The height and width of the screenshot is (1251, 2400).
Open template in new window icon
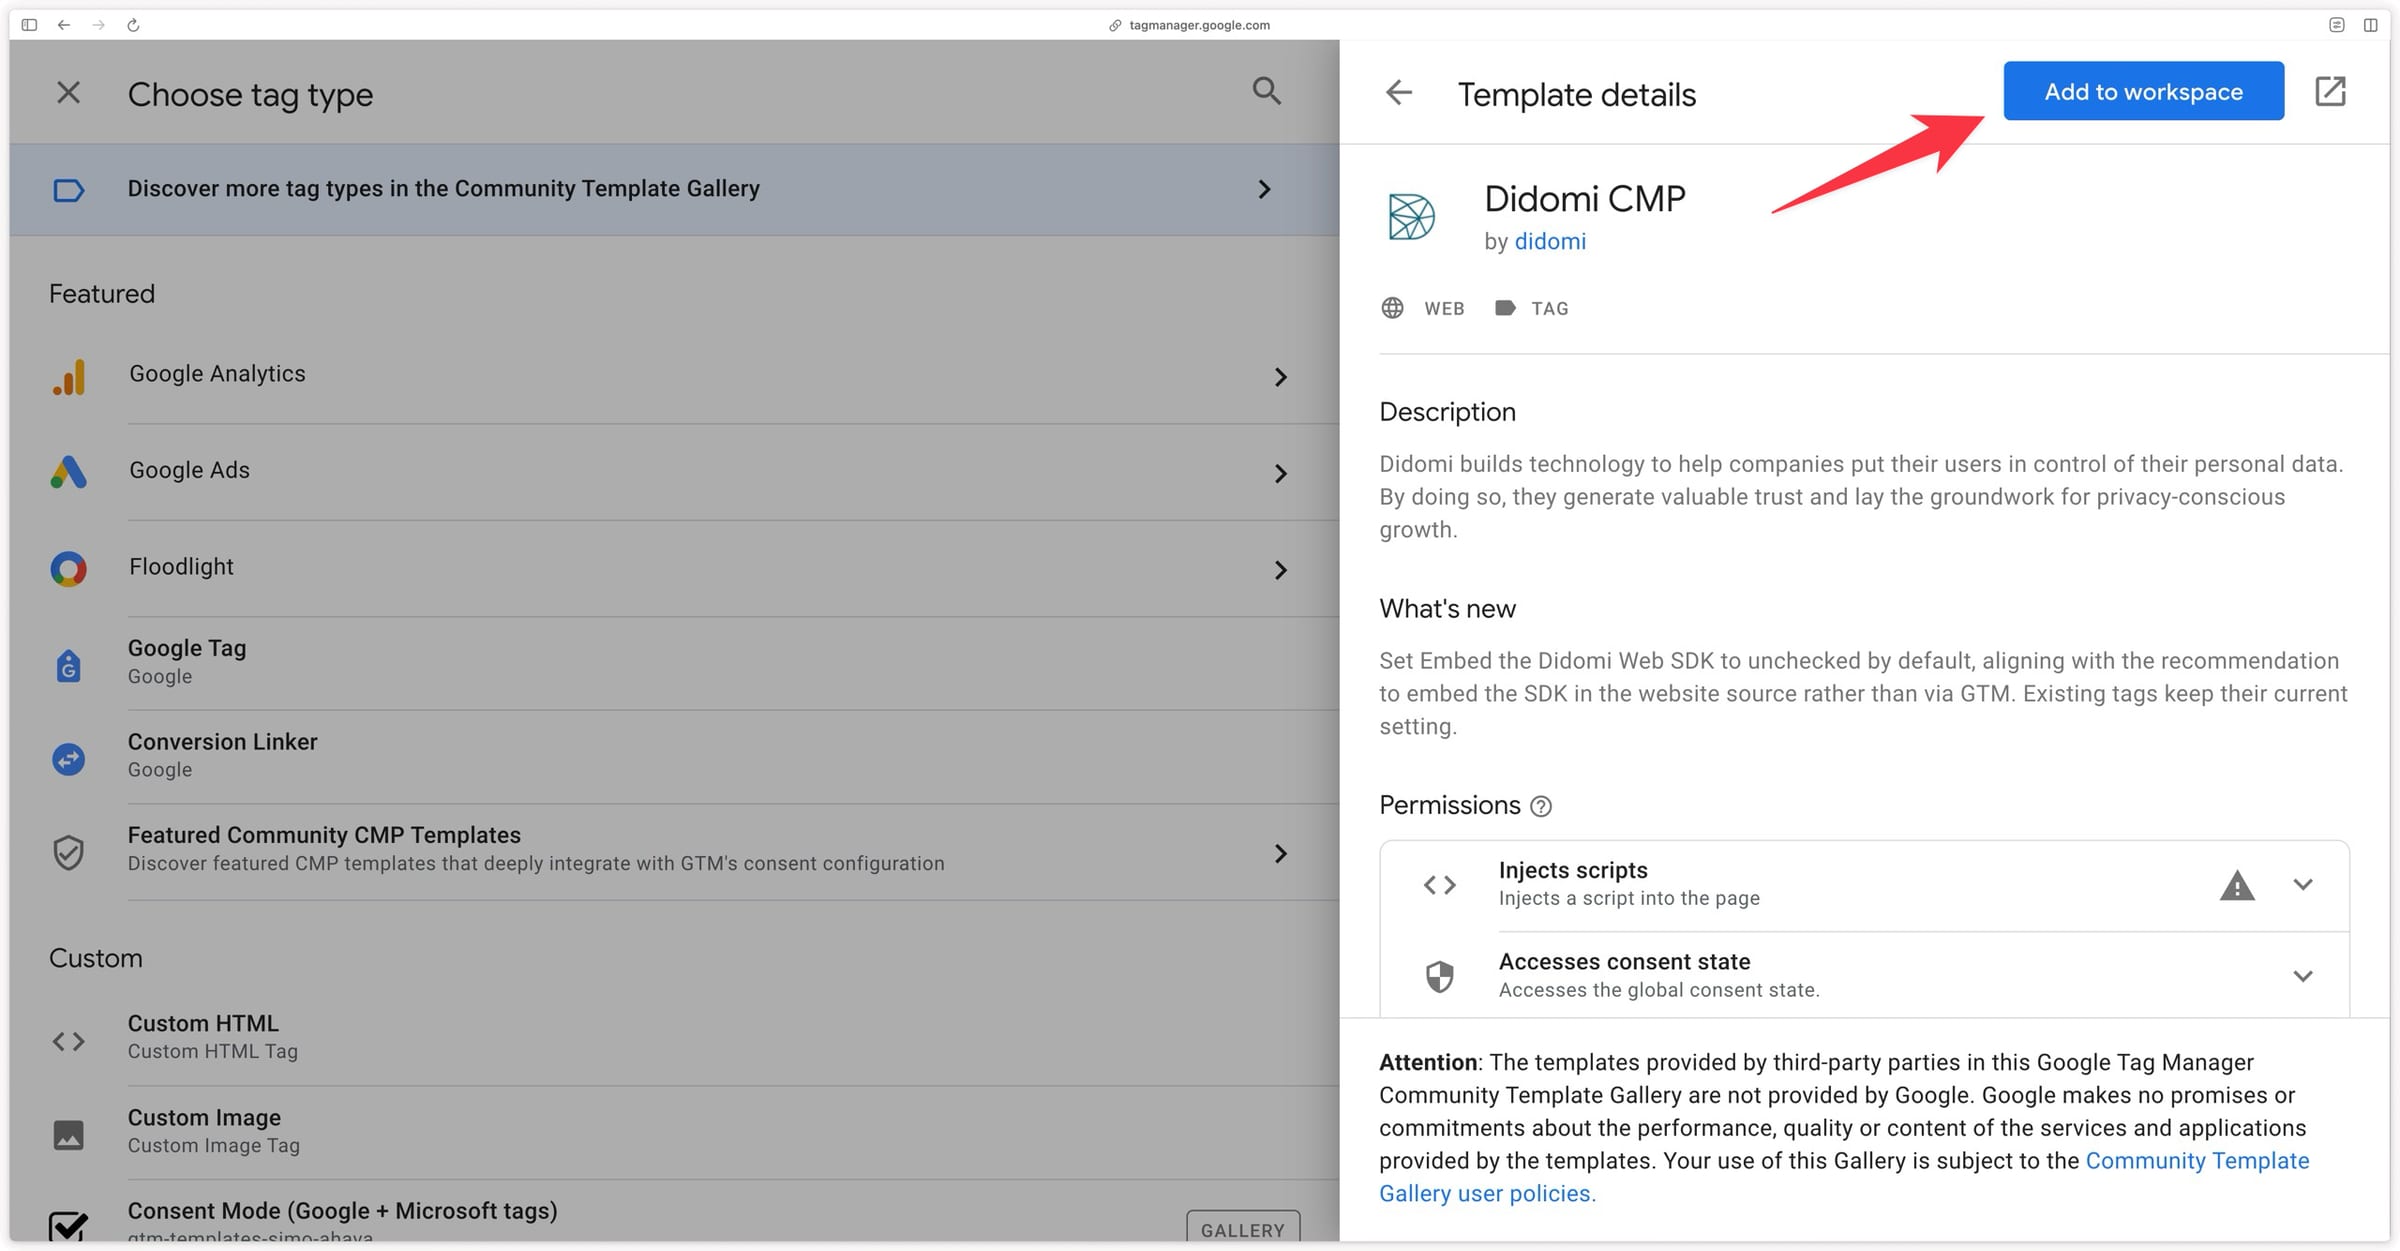(x=2330, y=91)
